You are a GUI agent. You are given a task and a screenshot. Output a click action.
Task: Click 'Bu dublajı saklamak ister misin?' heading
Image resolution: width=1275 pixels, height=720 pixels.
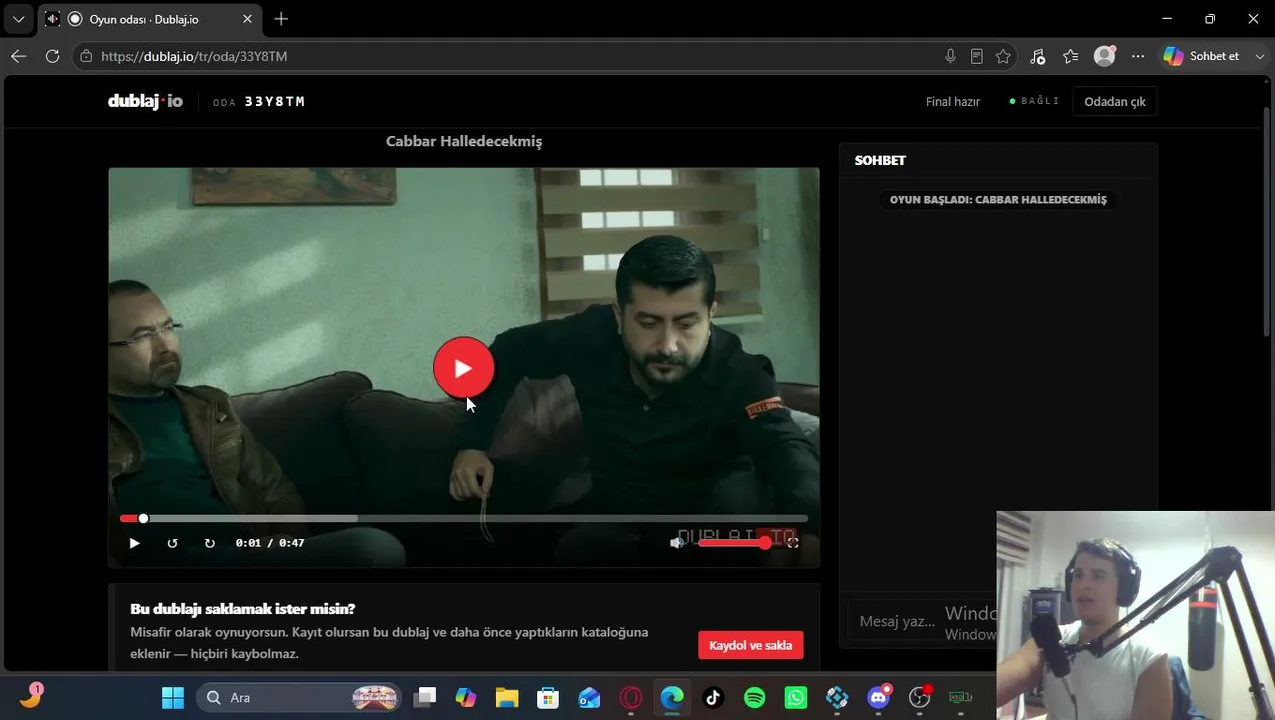pos(243,608)
